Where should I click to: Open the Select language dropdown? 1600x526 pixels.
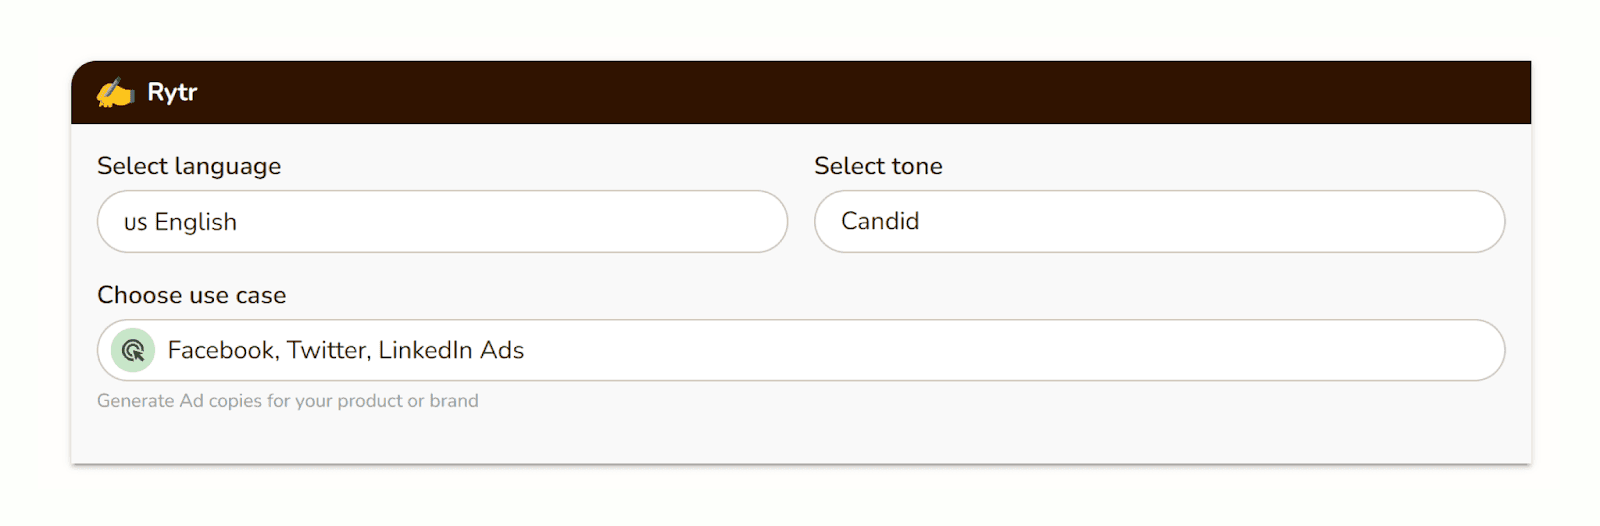click(x=442, y=222)
